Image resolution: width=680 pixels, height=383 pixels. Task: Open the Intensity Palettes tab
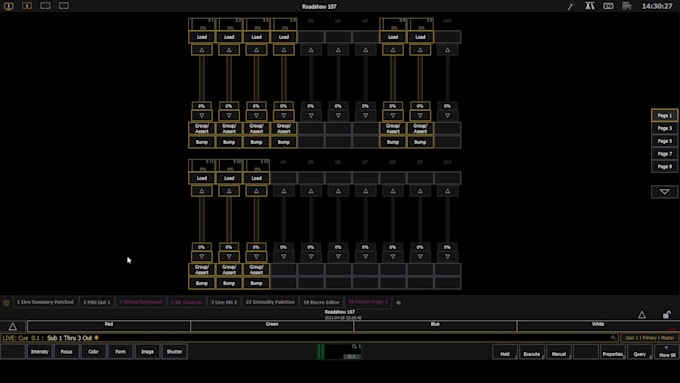click(x=270, y=302)
